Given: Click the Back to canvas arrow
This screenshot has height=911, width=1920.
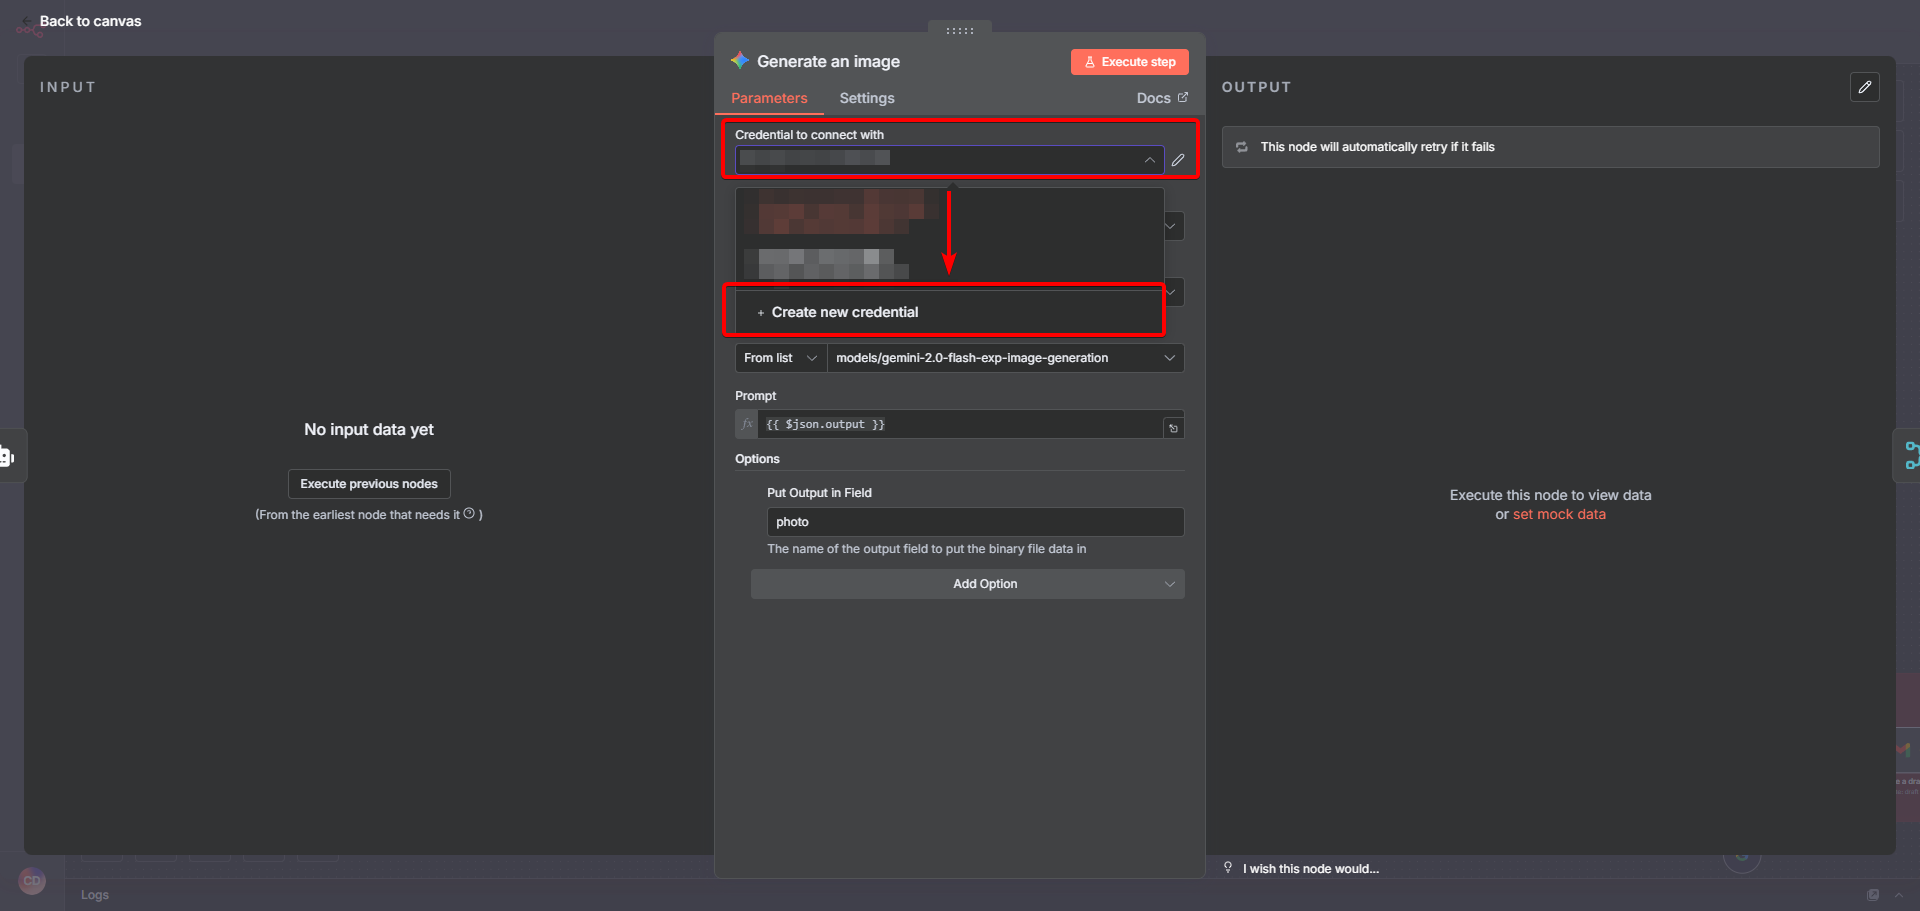Looking at the screenshot, I should 27,21.
